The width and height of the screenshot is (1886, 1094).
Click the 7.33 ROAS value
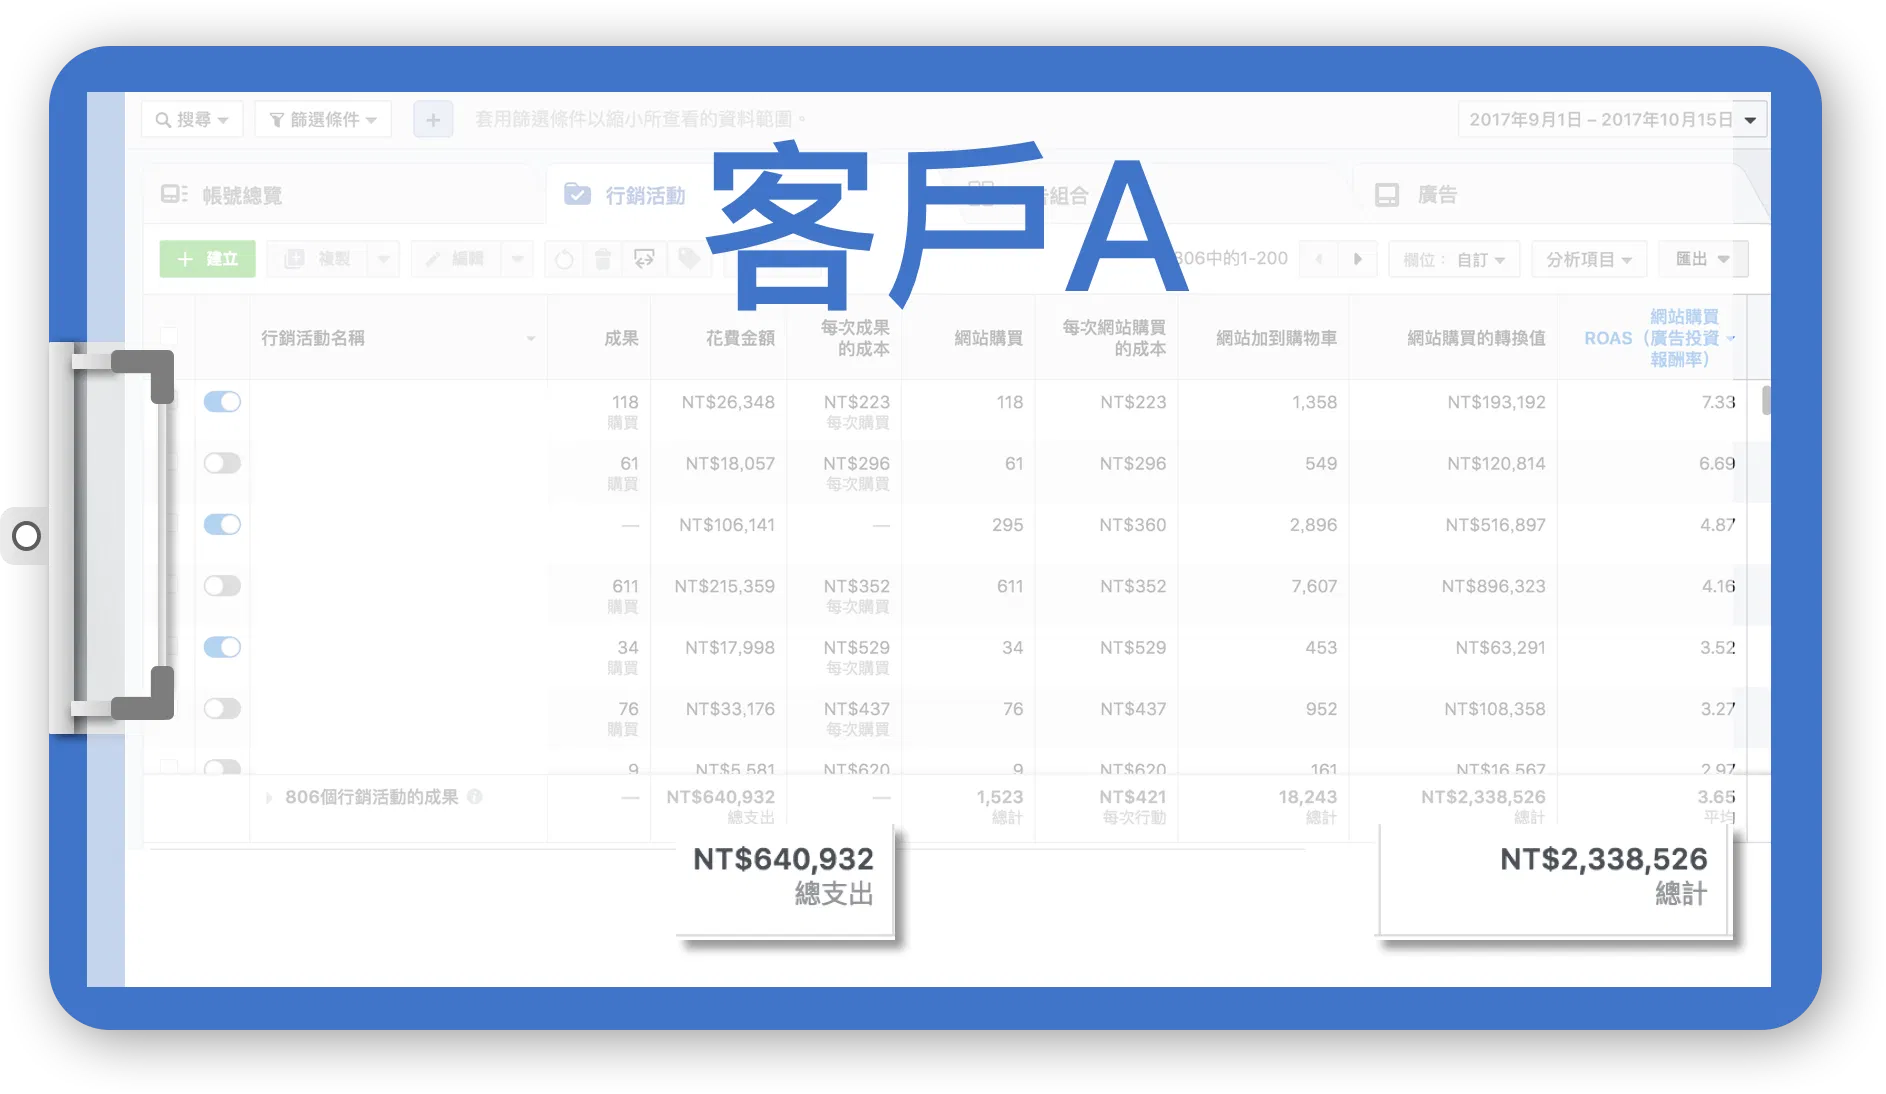click(x=1718, y=402)
